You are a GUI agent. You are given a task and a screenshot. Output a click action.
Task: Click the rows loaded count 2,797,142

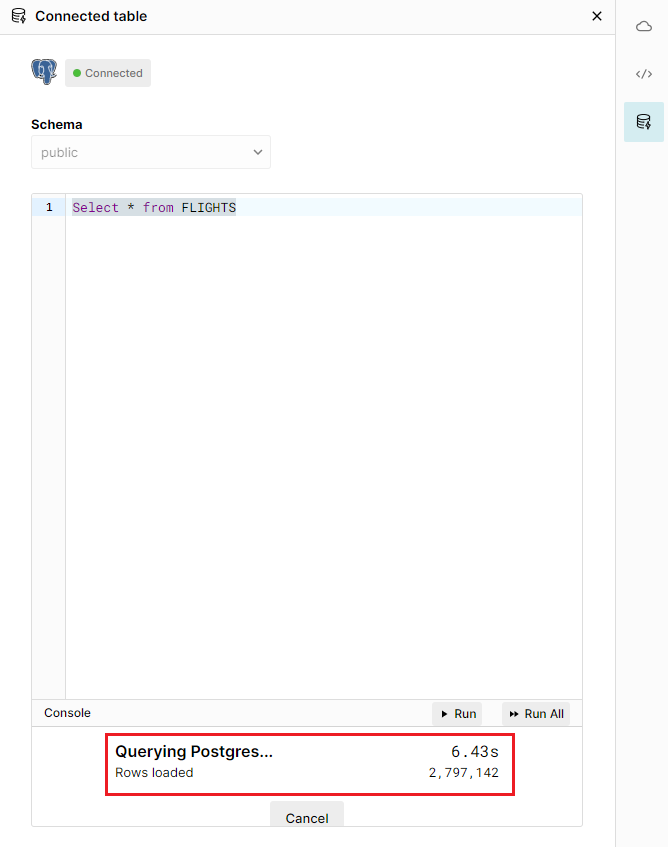463,773
